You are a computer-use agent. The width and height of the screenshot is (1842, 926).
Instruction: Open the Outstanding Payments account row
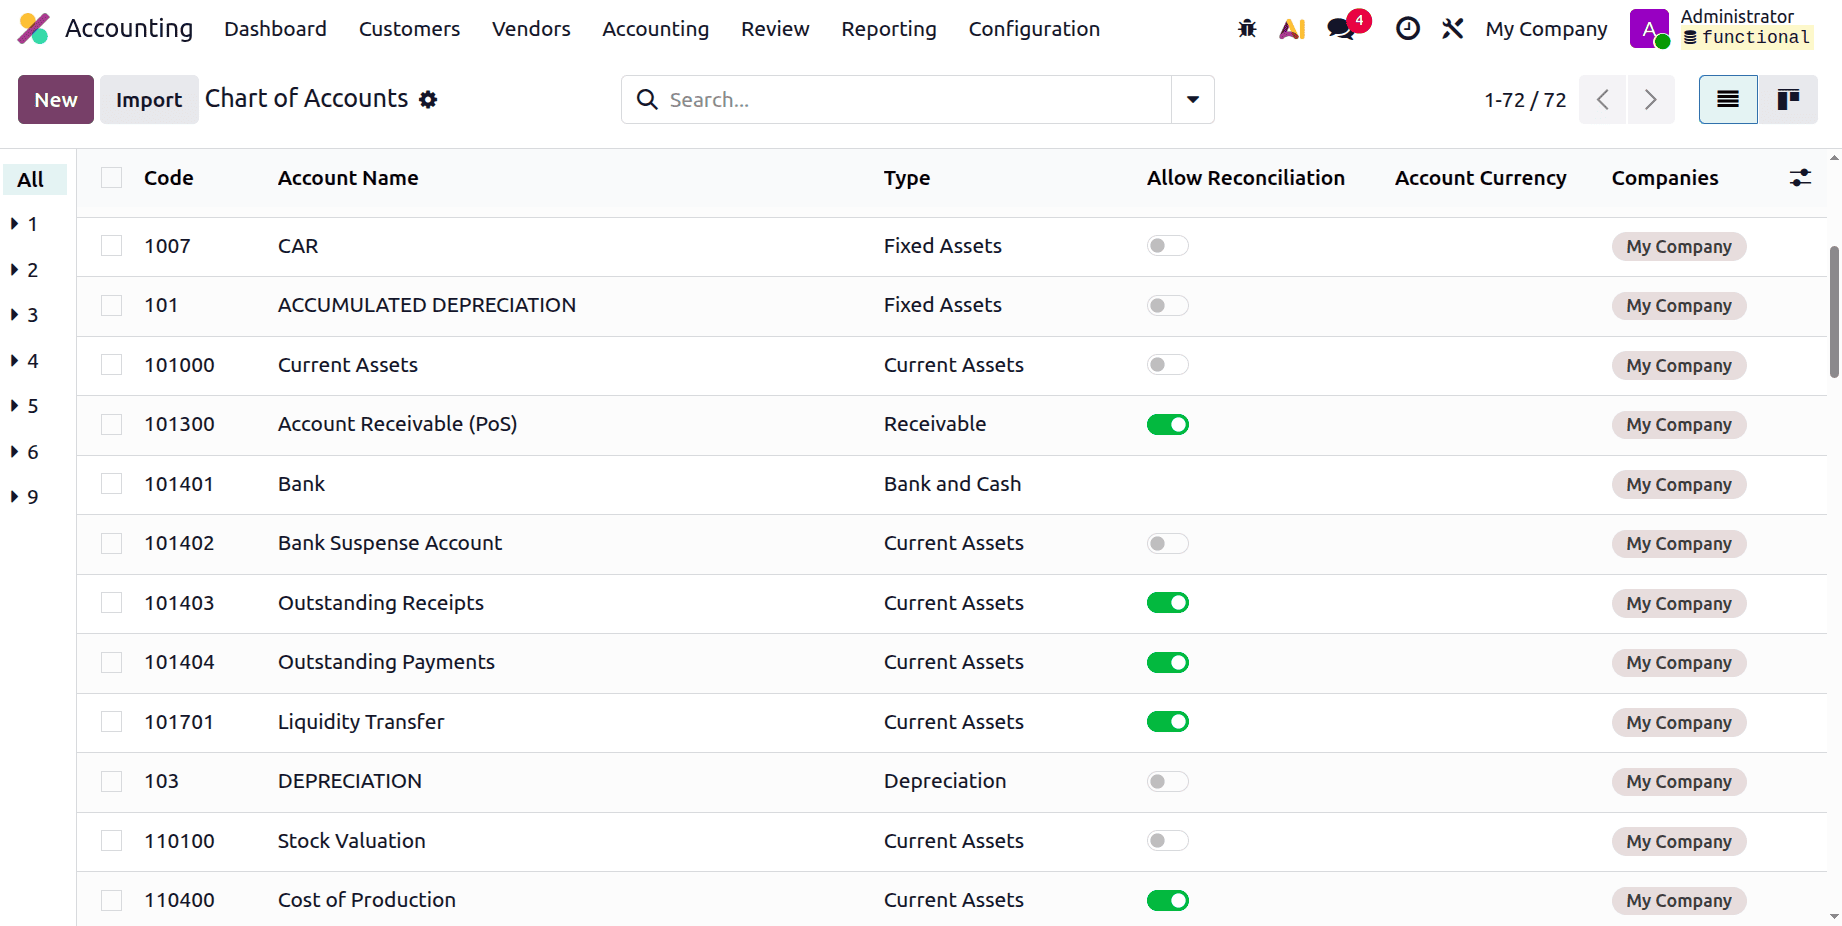pos(952,663)
